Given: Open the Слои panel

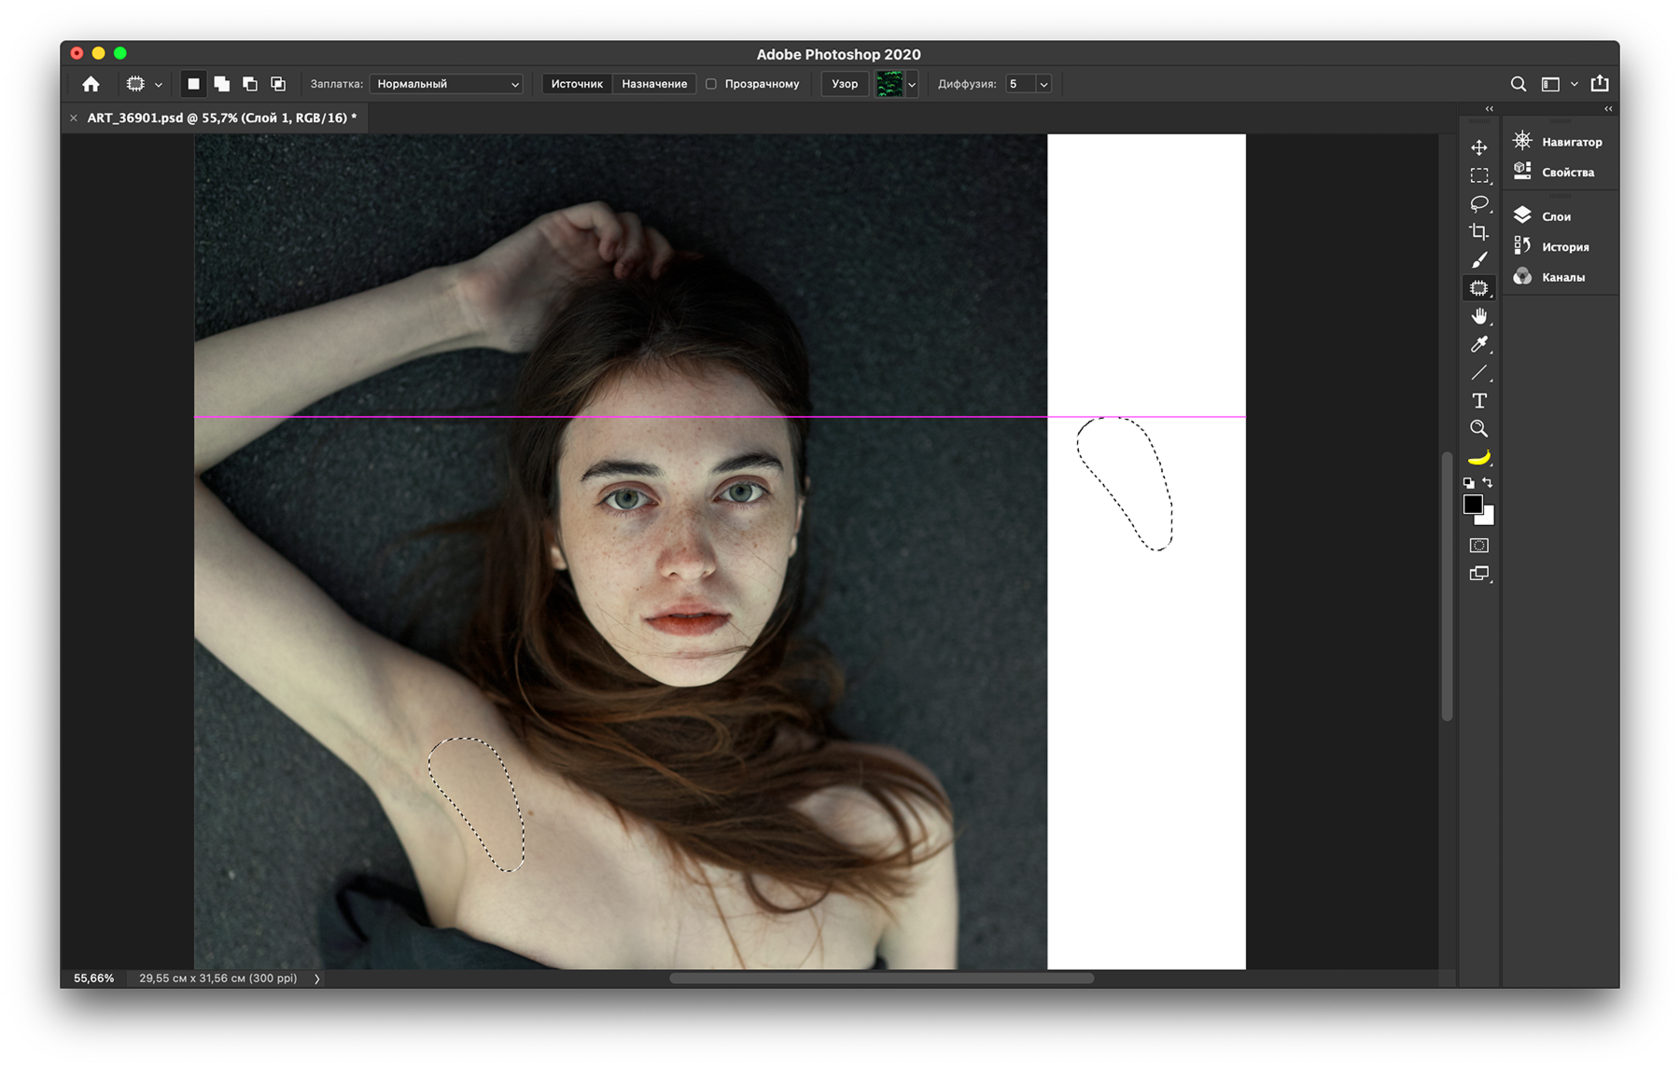Looking at the screenshot, I should tap(1542, 216).
